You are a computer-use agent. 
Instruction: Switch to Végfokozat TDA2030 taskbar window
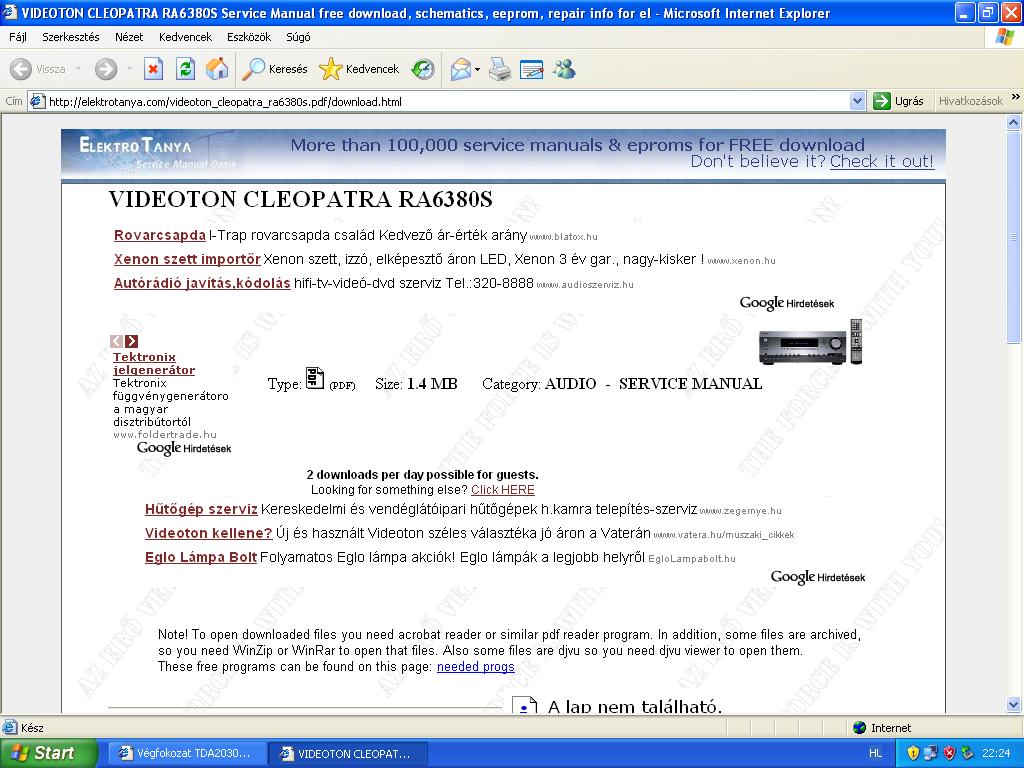pyautogui.click(x=185, y=753)
